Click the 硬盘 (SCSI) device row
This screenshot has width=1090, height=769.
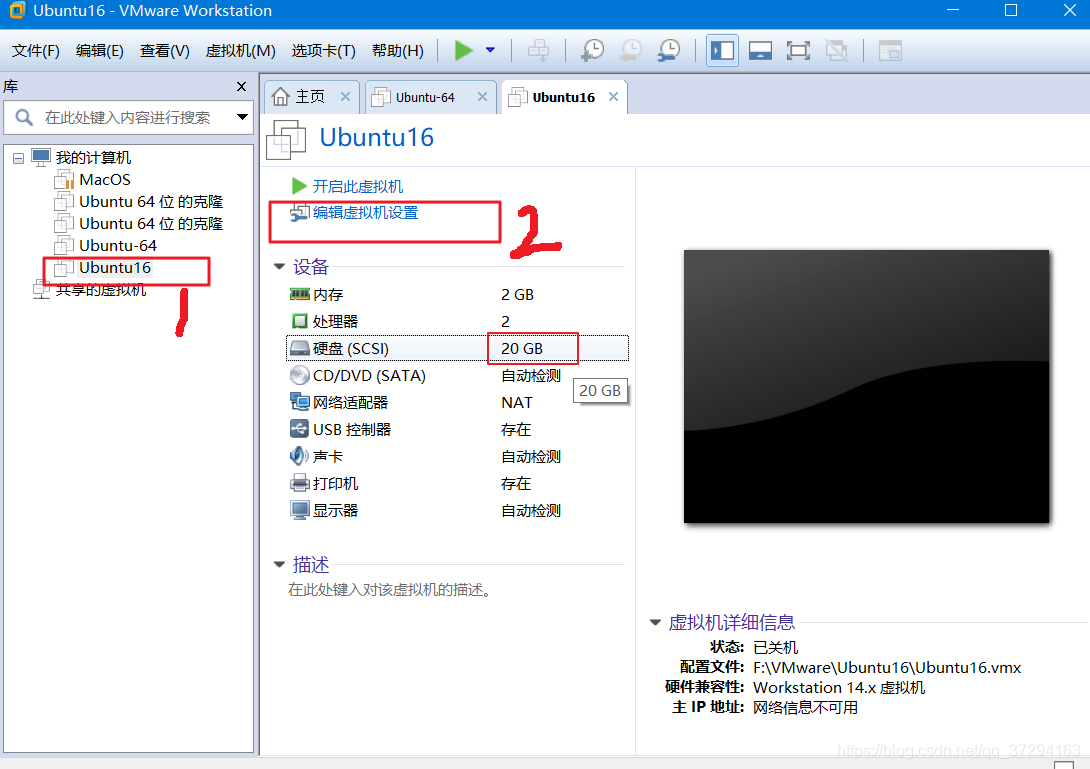[x=457, y=348]
